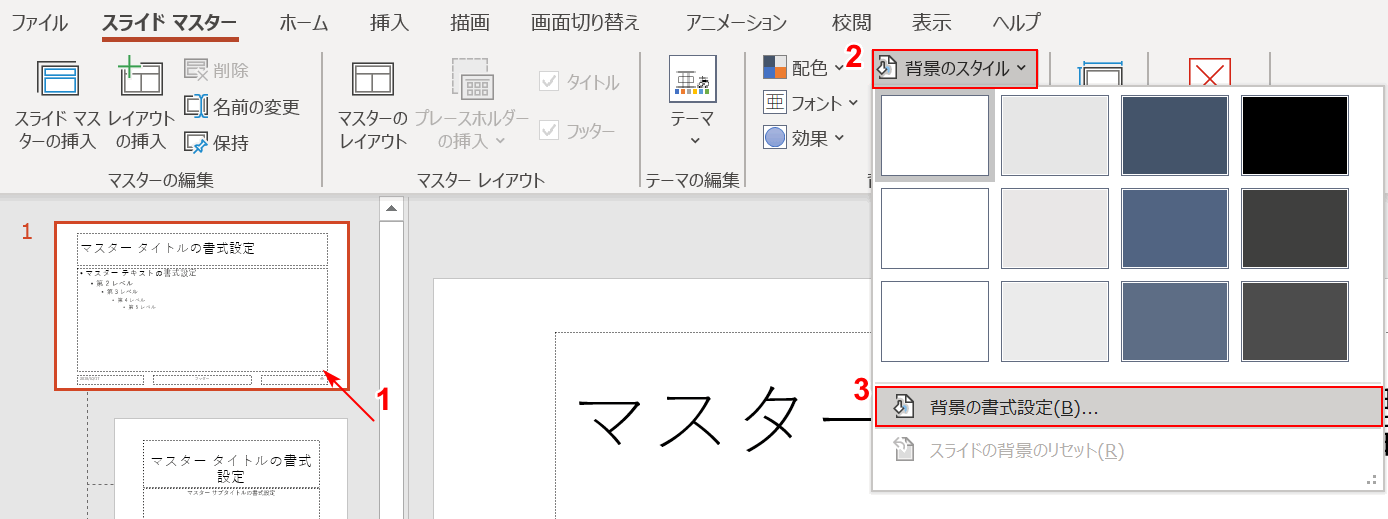Select the Slide Master (スライド マスター) tab

click(170, 22)
